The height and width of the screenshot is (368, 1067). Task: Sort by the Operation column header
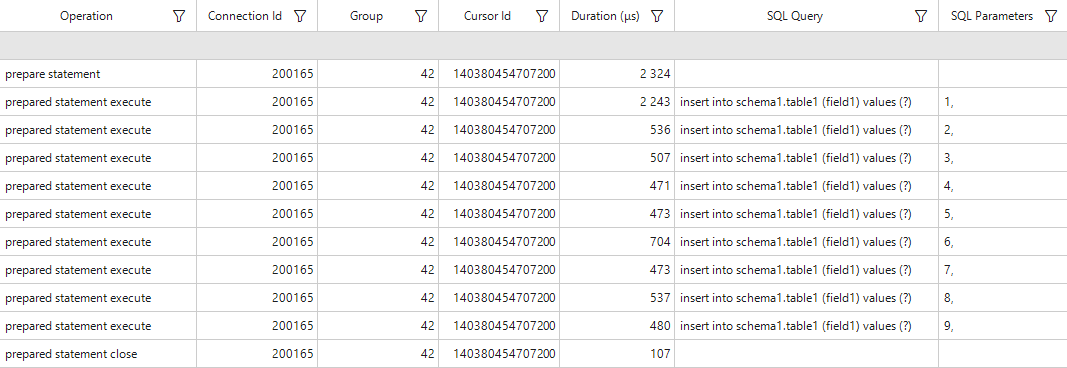[86, 16]
